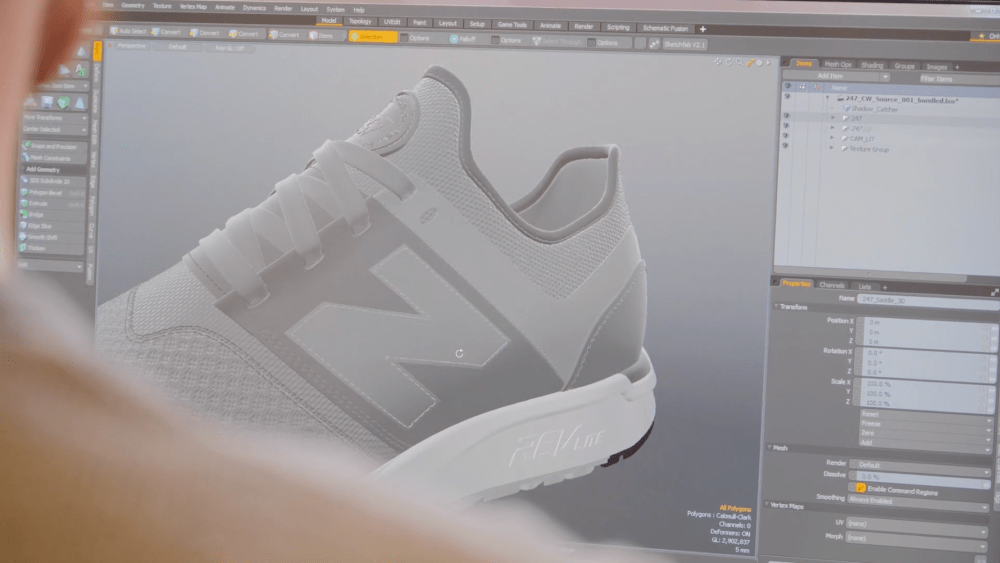Toggle visibility of 247_CW_Source scene item

tap(787, 97)
